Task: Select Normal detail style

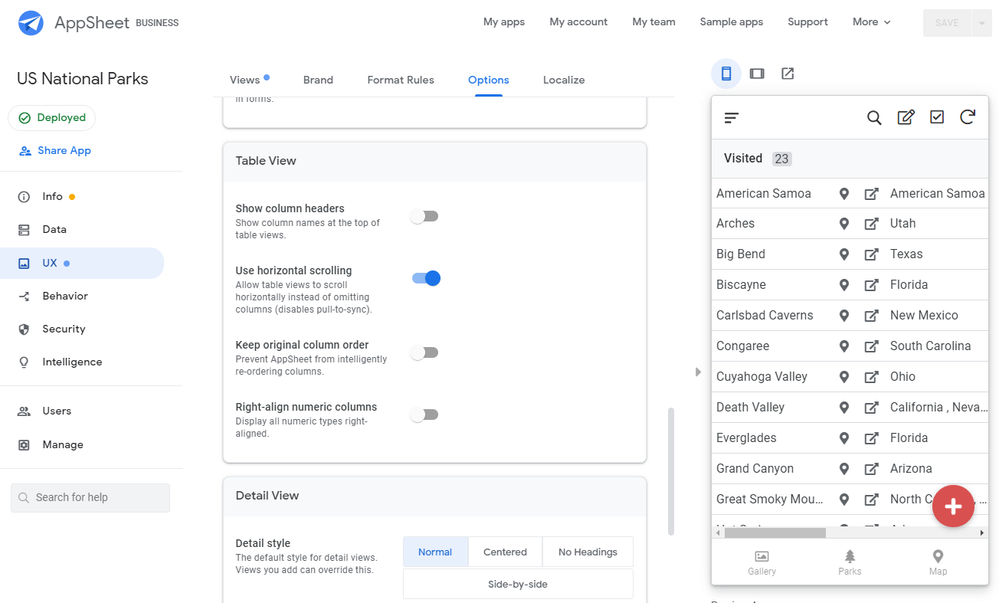Action: 435,552
